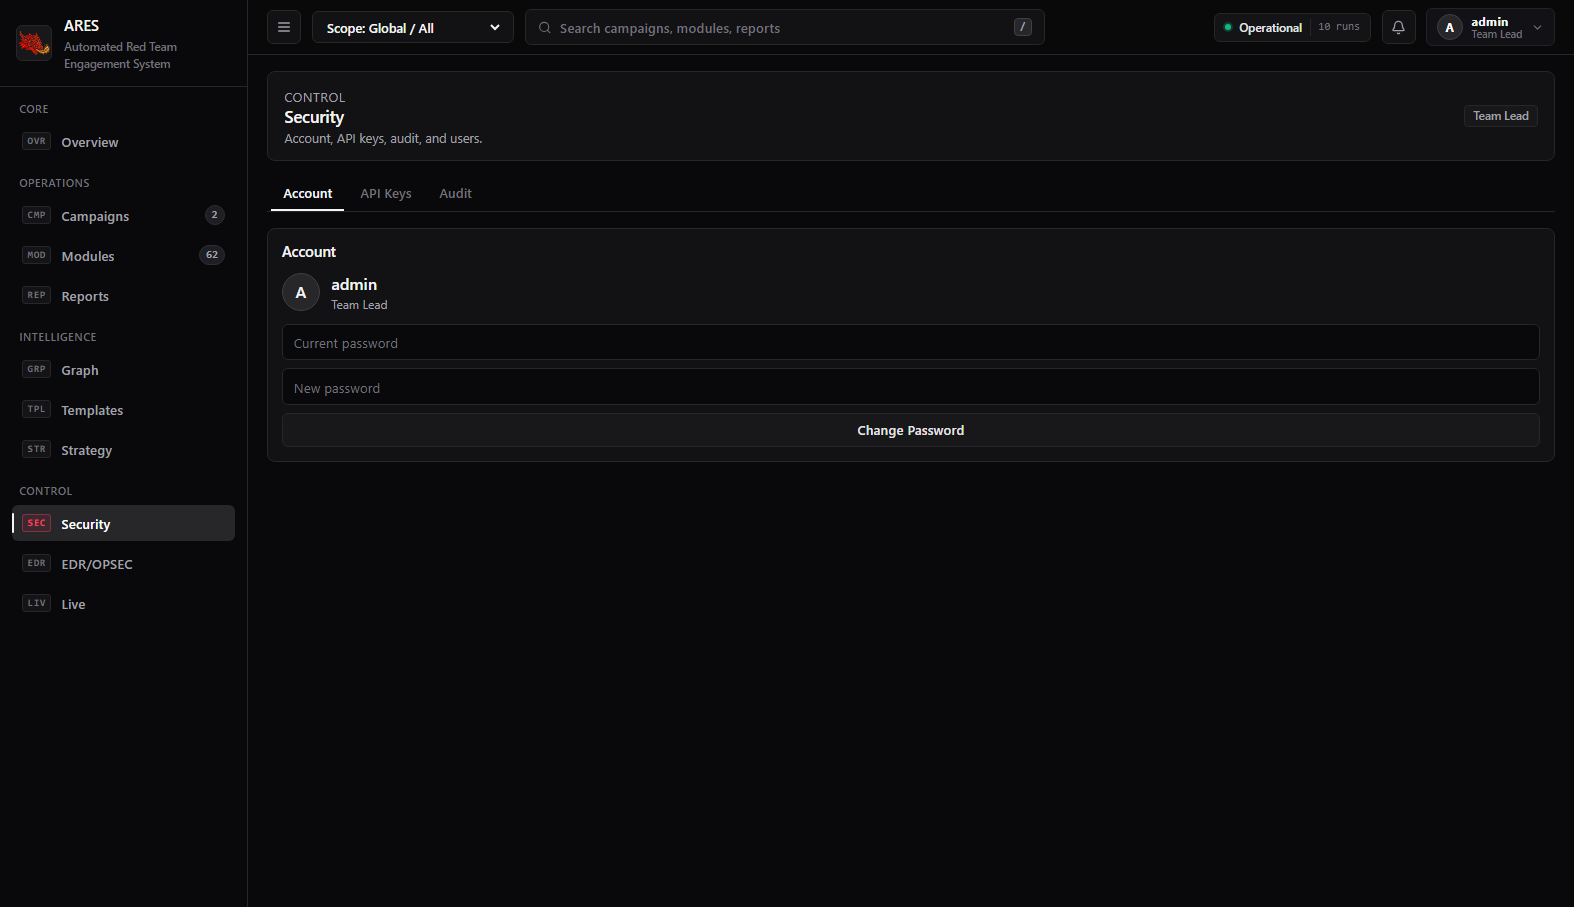Image resolution: width=1574 pixels, height=907 pixels.
Task: Go to the Strategy page
Action: point(123,450)
